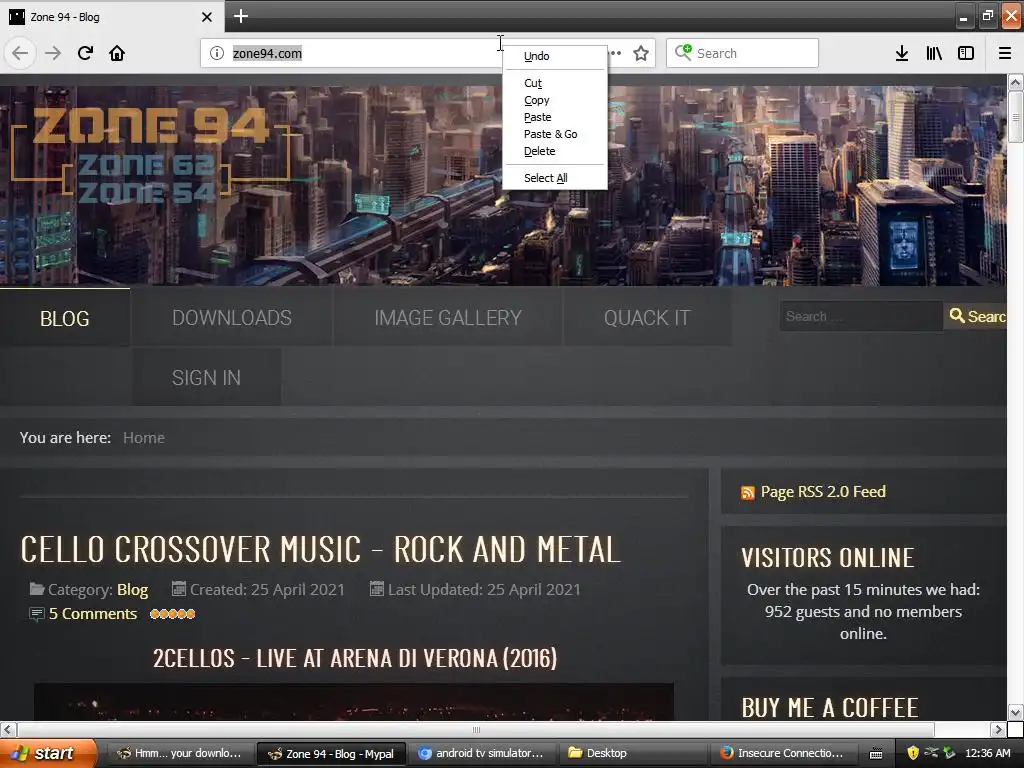This screenshot has width=1024, height=768.
Task: Open the IMAGE GALLERY navigation tab
Action: [x=448, y=317]
